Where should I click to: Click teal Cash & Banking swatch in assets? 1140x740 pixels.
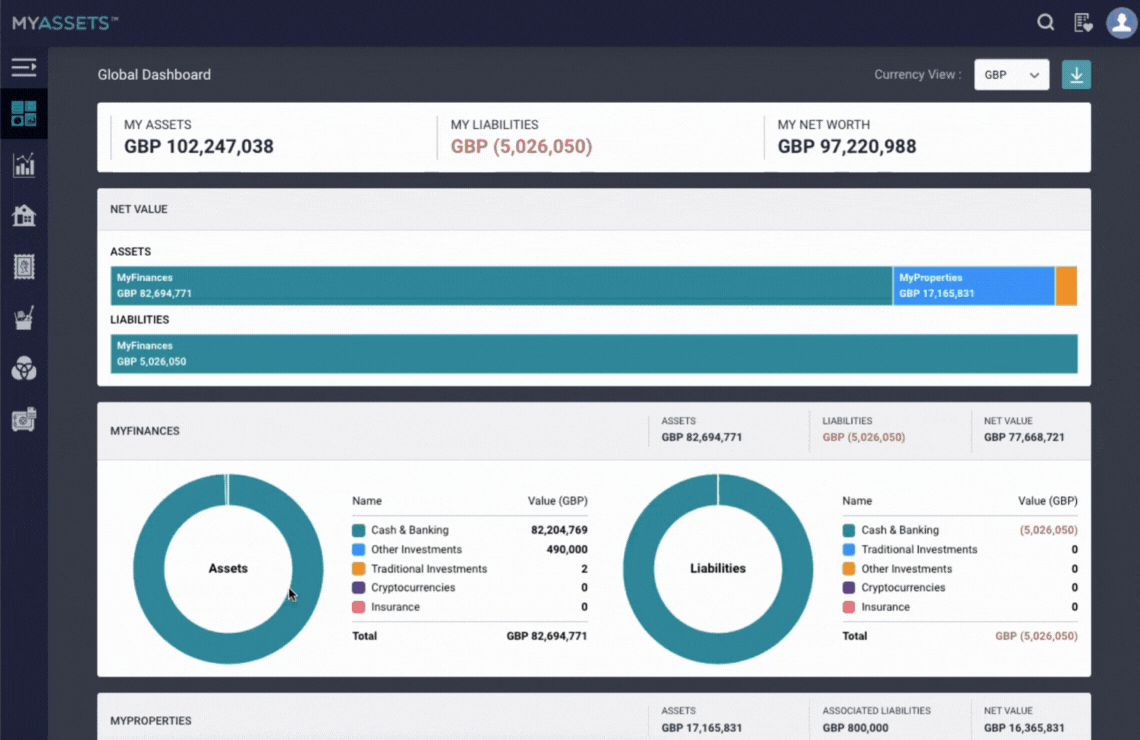point(358,531)
